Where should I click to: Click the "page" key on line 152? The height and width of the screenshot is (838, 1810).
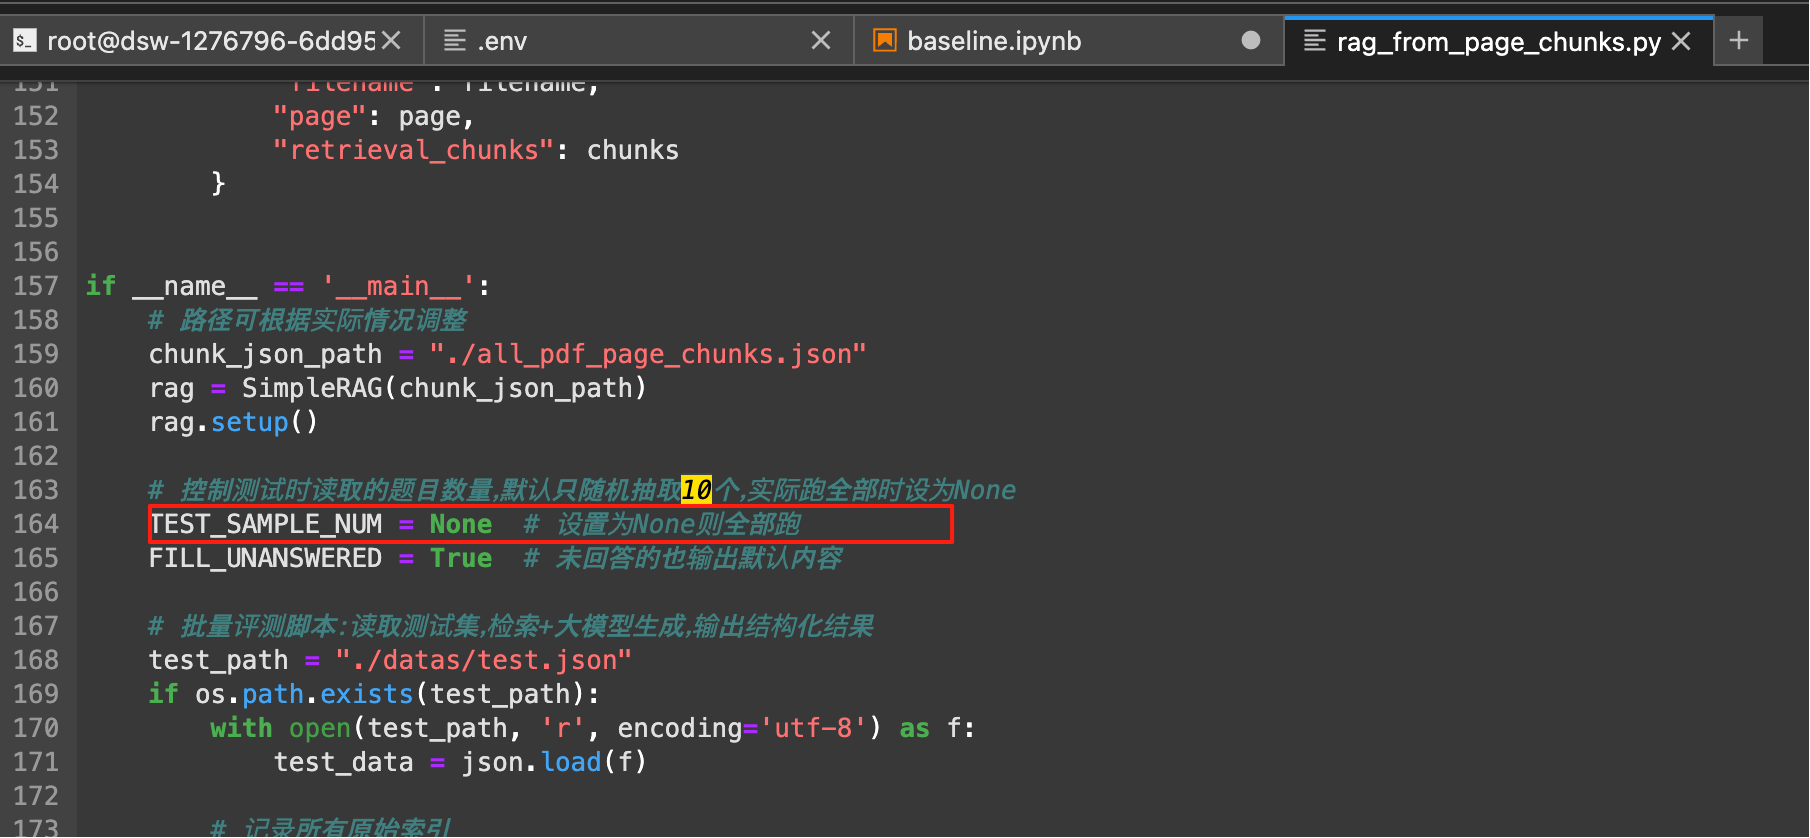320,116
